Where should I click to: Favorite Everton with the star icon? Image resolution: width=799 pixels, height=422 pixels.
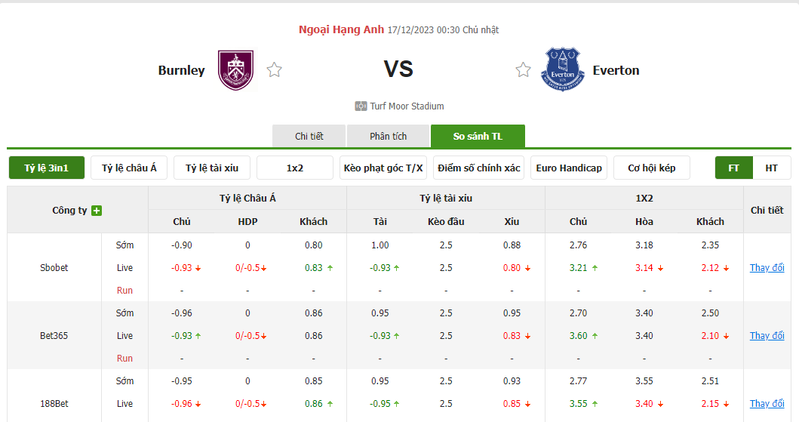pos(523,70)
